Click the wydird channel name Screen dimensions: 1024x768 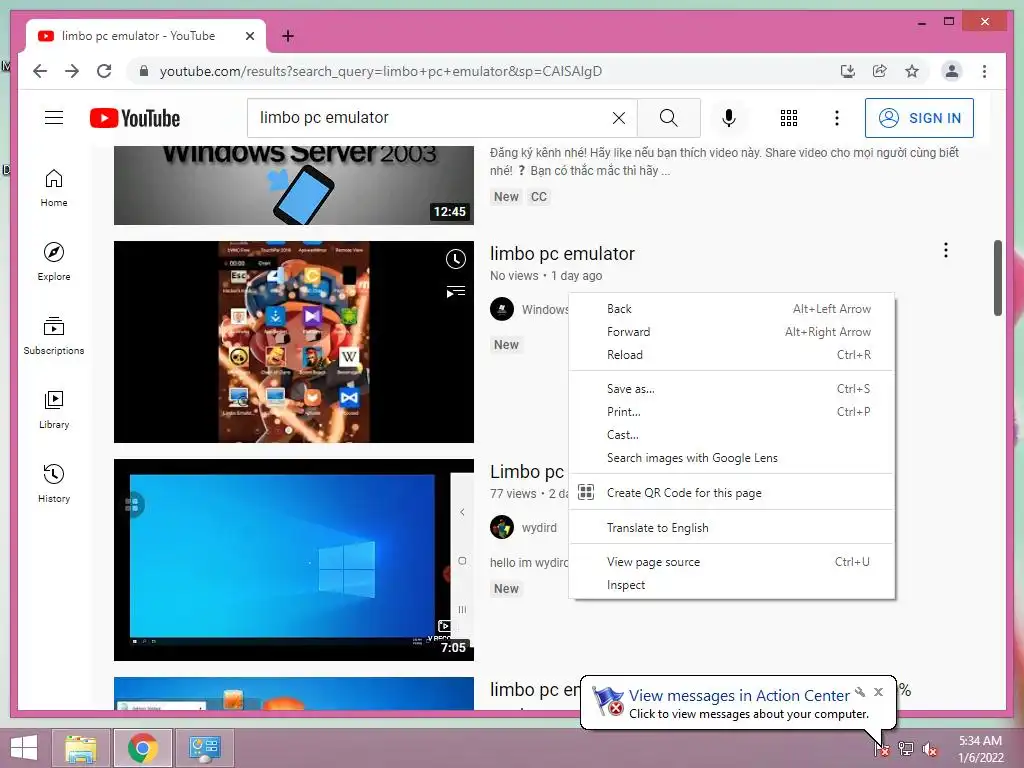coord(539,528)
